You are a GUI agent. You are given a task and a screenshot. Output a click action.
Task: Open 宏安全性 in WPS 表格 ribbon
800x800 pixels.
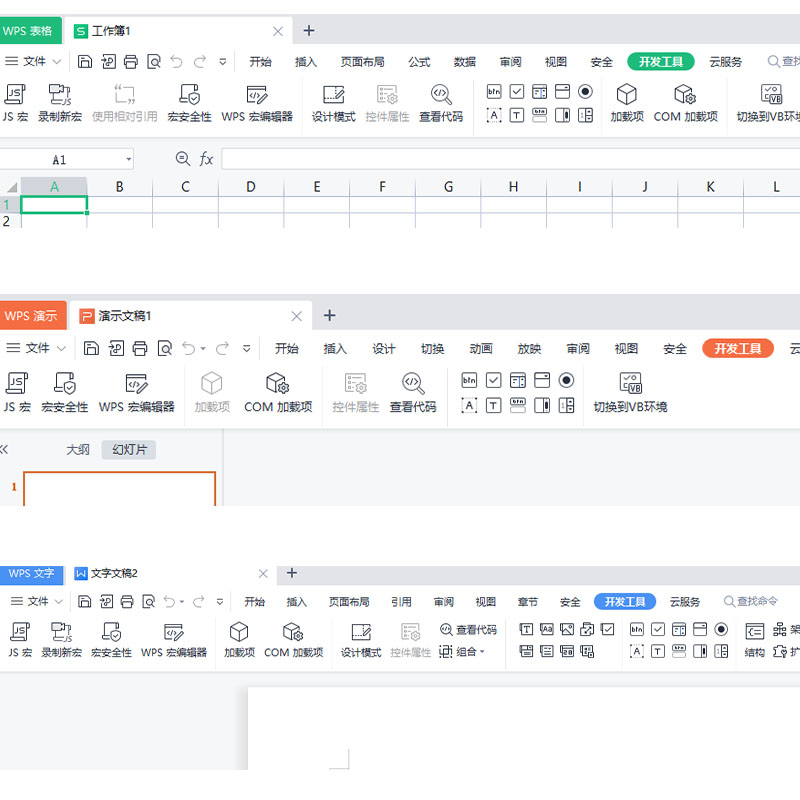(x=189, y=103)
